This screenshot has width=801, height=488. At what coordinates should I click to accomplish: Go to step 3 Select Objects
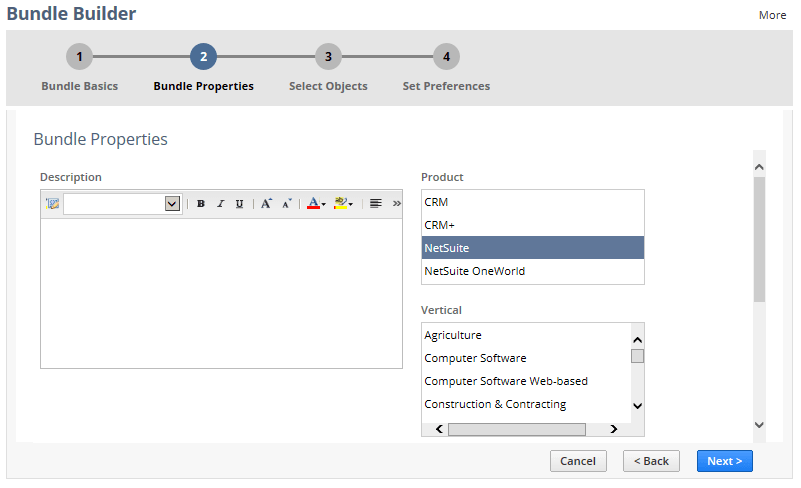click(x=328, y=57)
